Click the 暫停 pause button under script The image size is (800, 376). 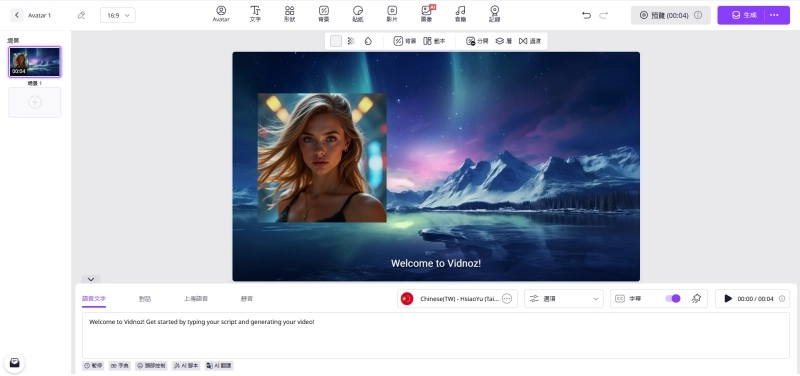tap(93, 366)
